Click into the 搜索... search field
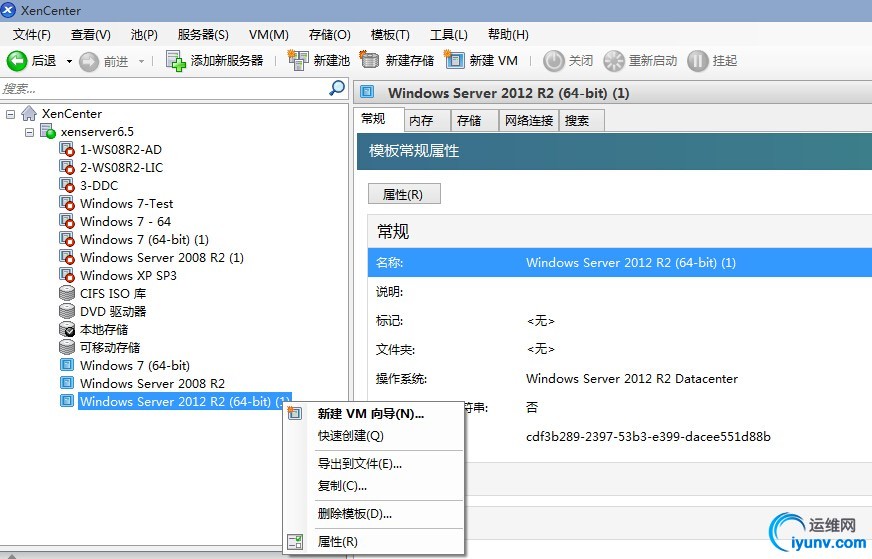The height and width of the screenshot is (559, 872). coord(164,88)
